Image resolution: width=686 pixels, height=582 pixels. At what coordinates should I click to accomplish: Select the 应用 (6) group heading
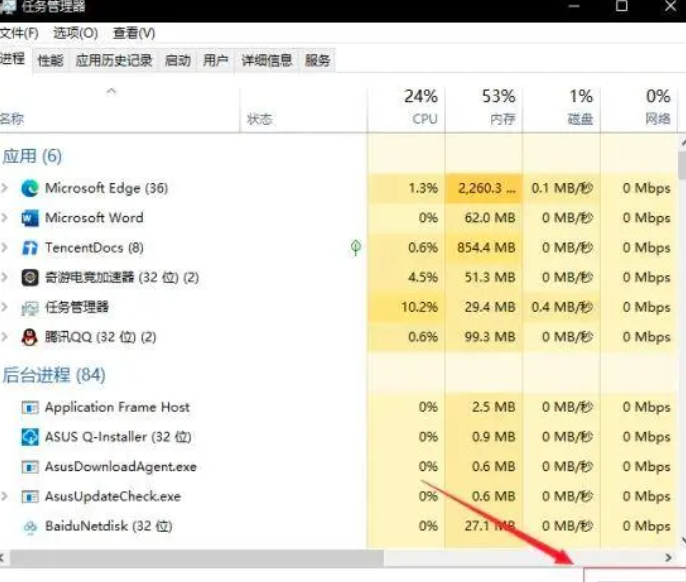[x=32, y=156]
